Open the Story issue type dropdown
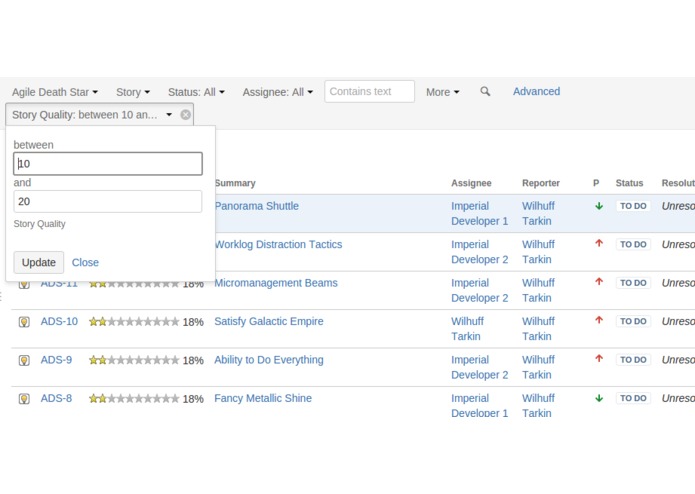Screen dimensions: 695x494 (133, 92)
